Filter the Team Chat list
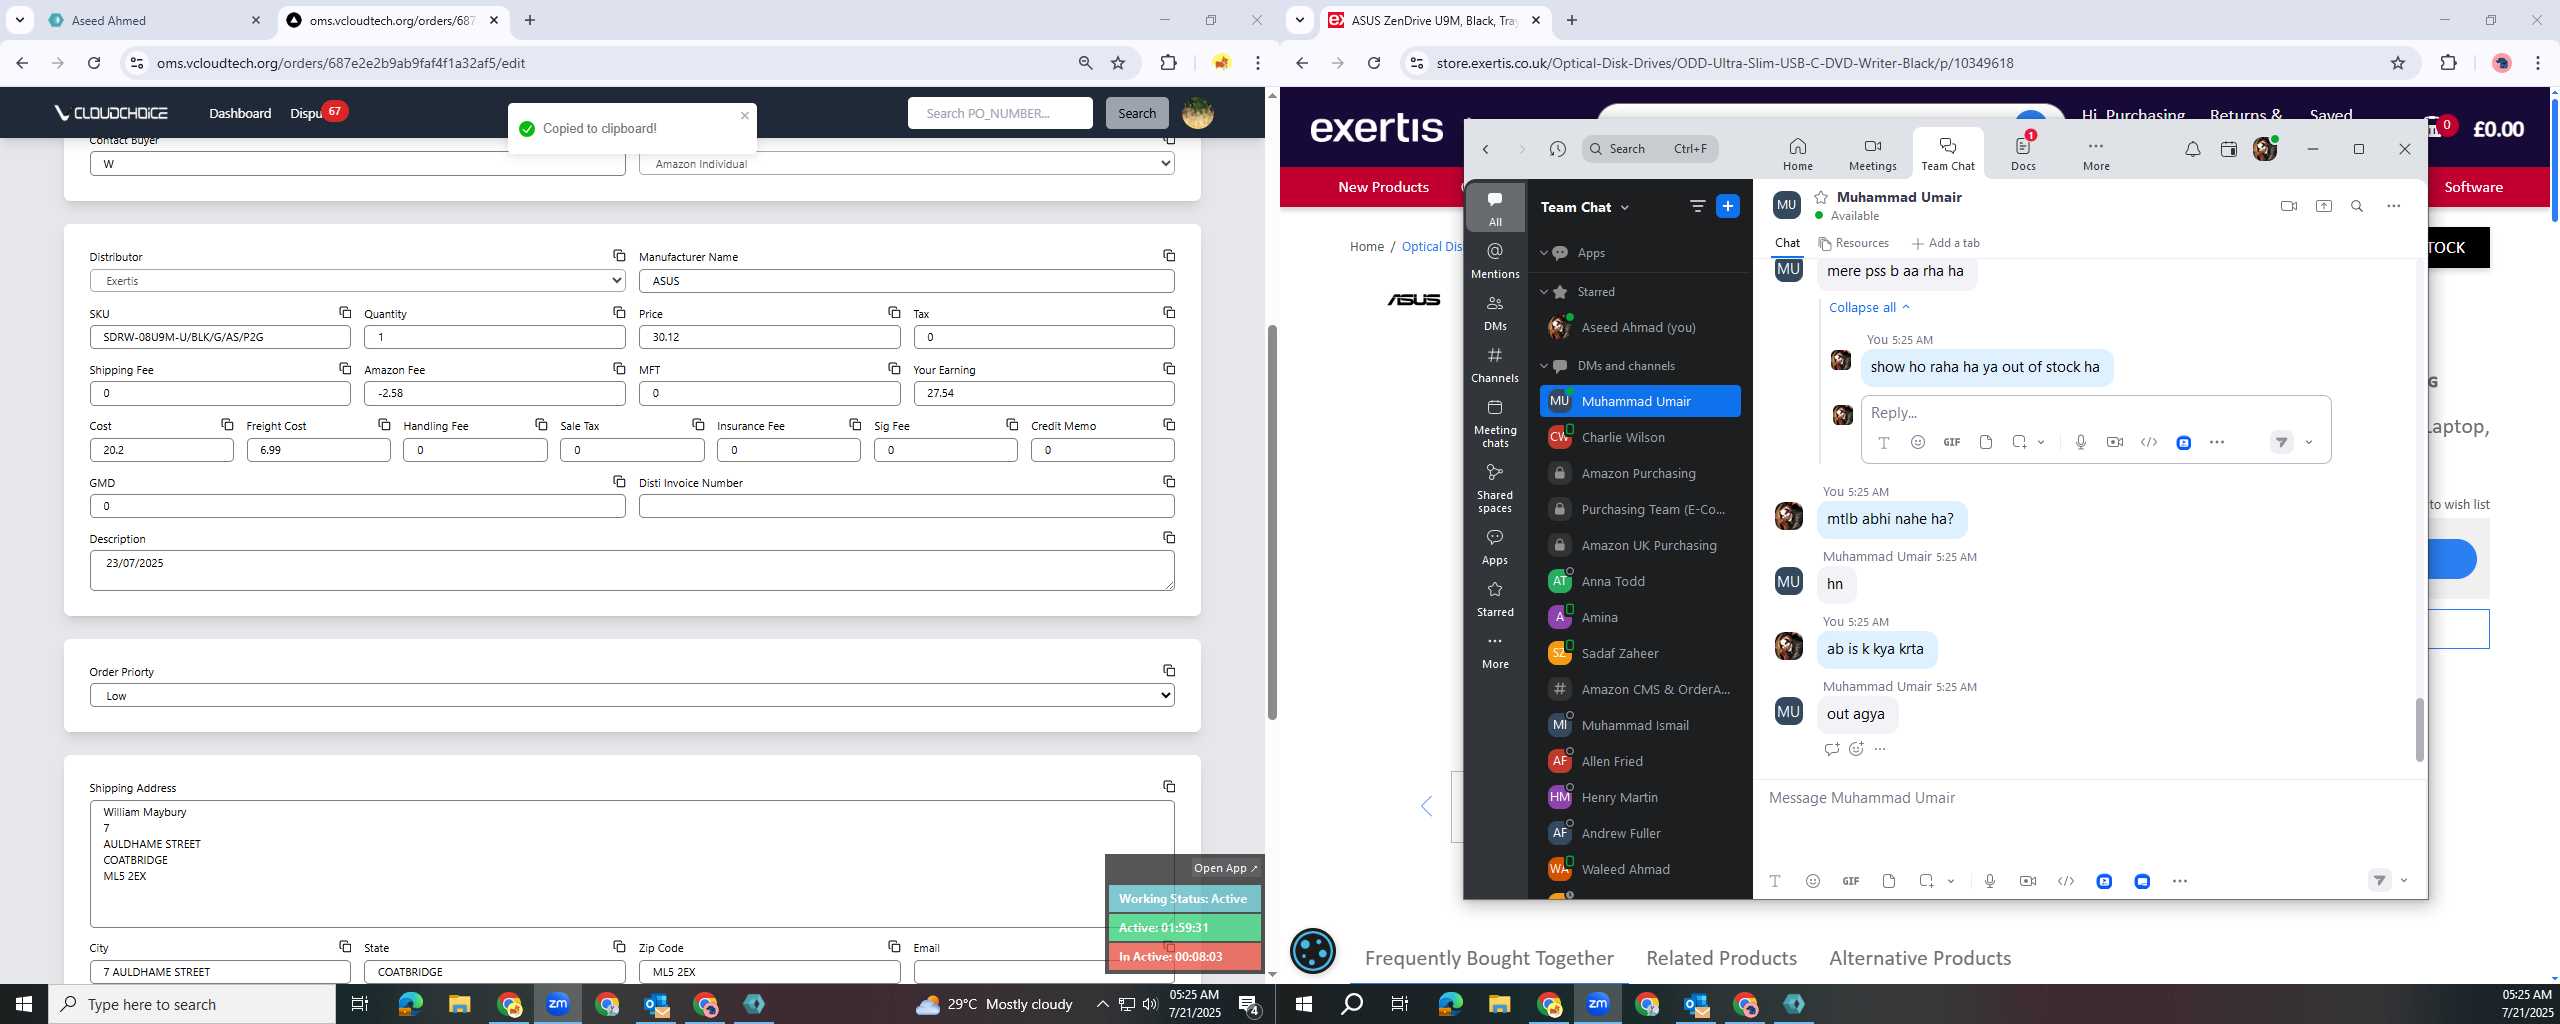The width and height of the screenshot is (2560, 1024). coord(1697,206)
